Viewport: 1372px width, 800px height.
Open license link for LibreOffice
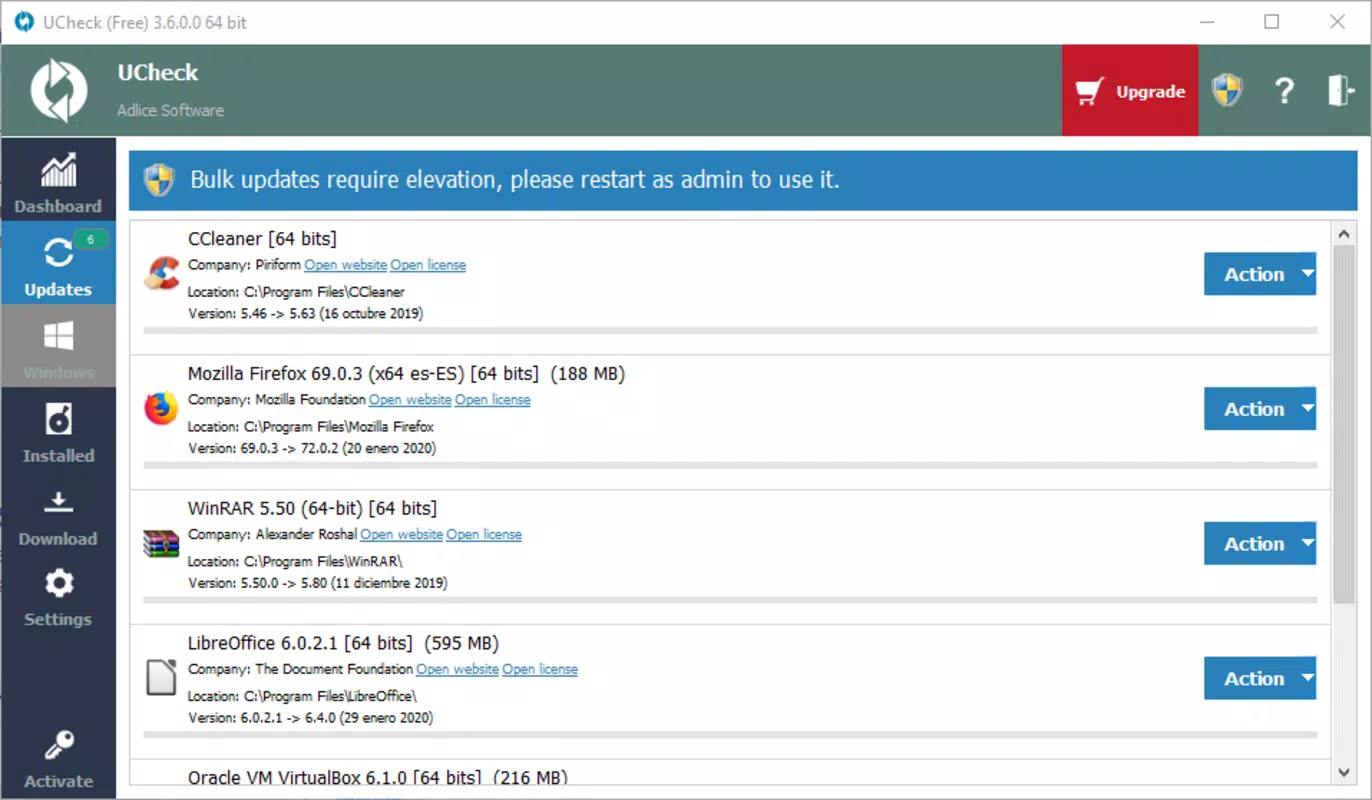pyautogui.click(x=540, y=669)
